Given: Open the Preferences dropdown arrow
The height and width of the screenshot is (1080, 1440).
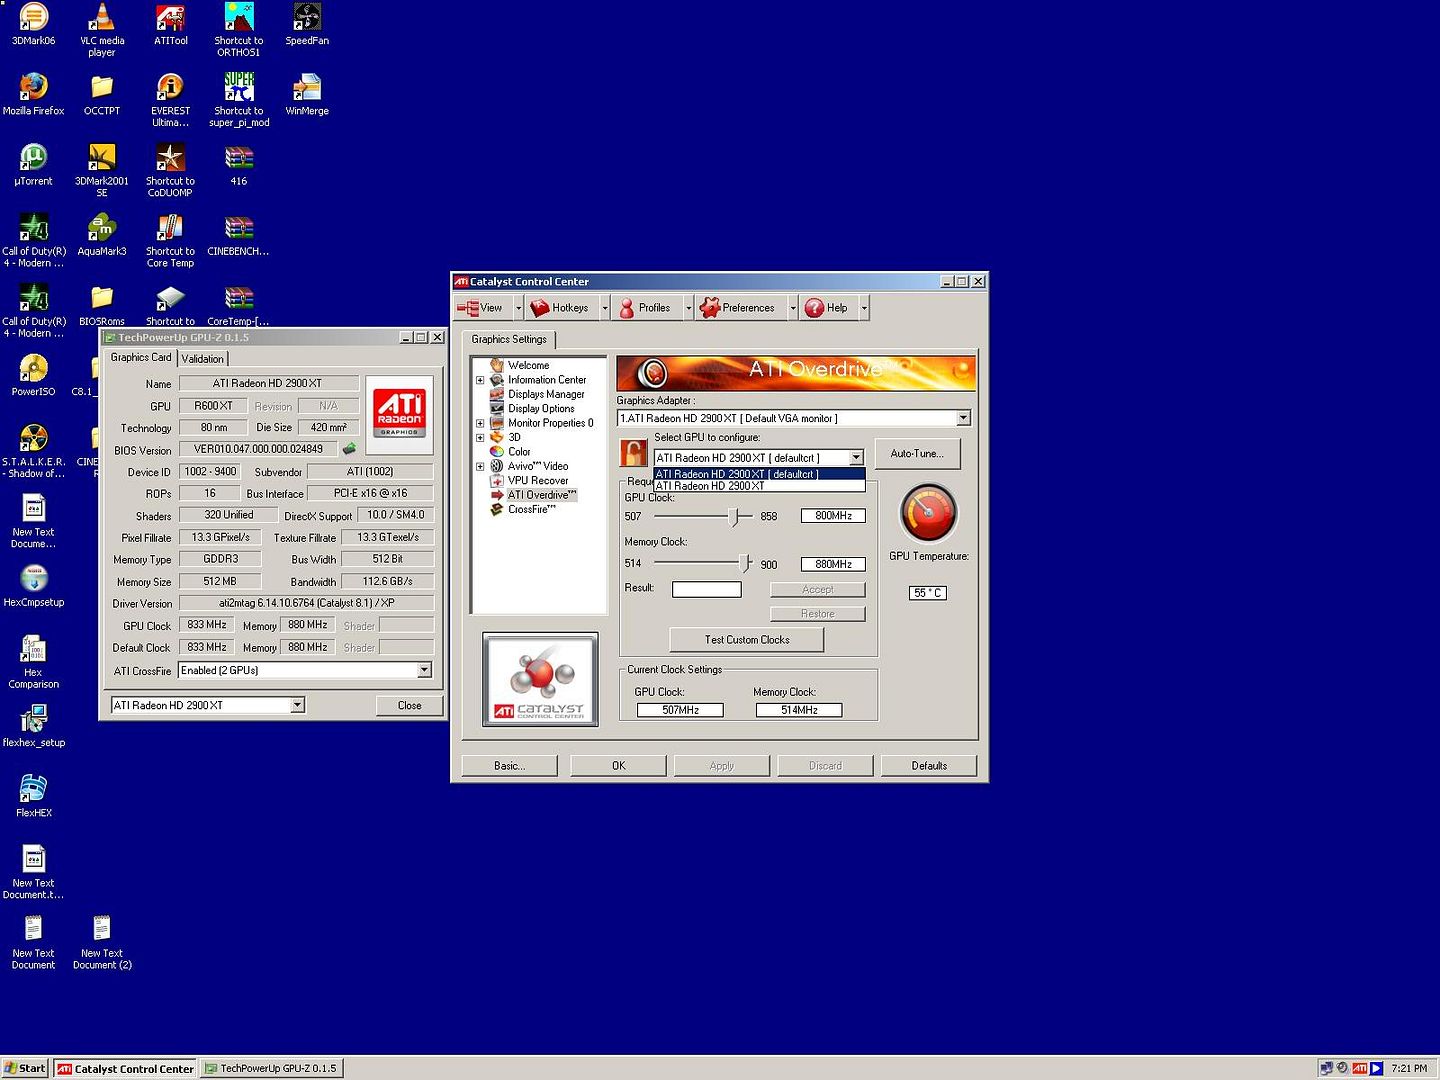Looking at the screenshot, I should click(x=793, y=308).
